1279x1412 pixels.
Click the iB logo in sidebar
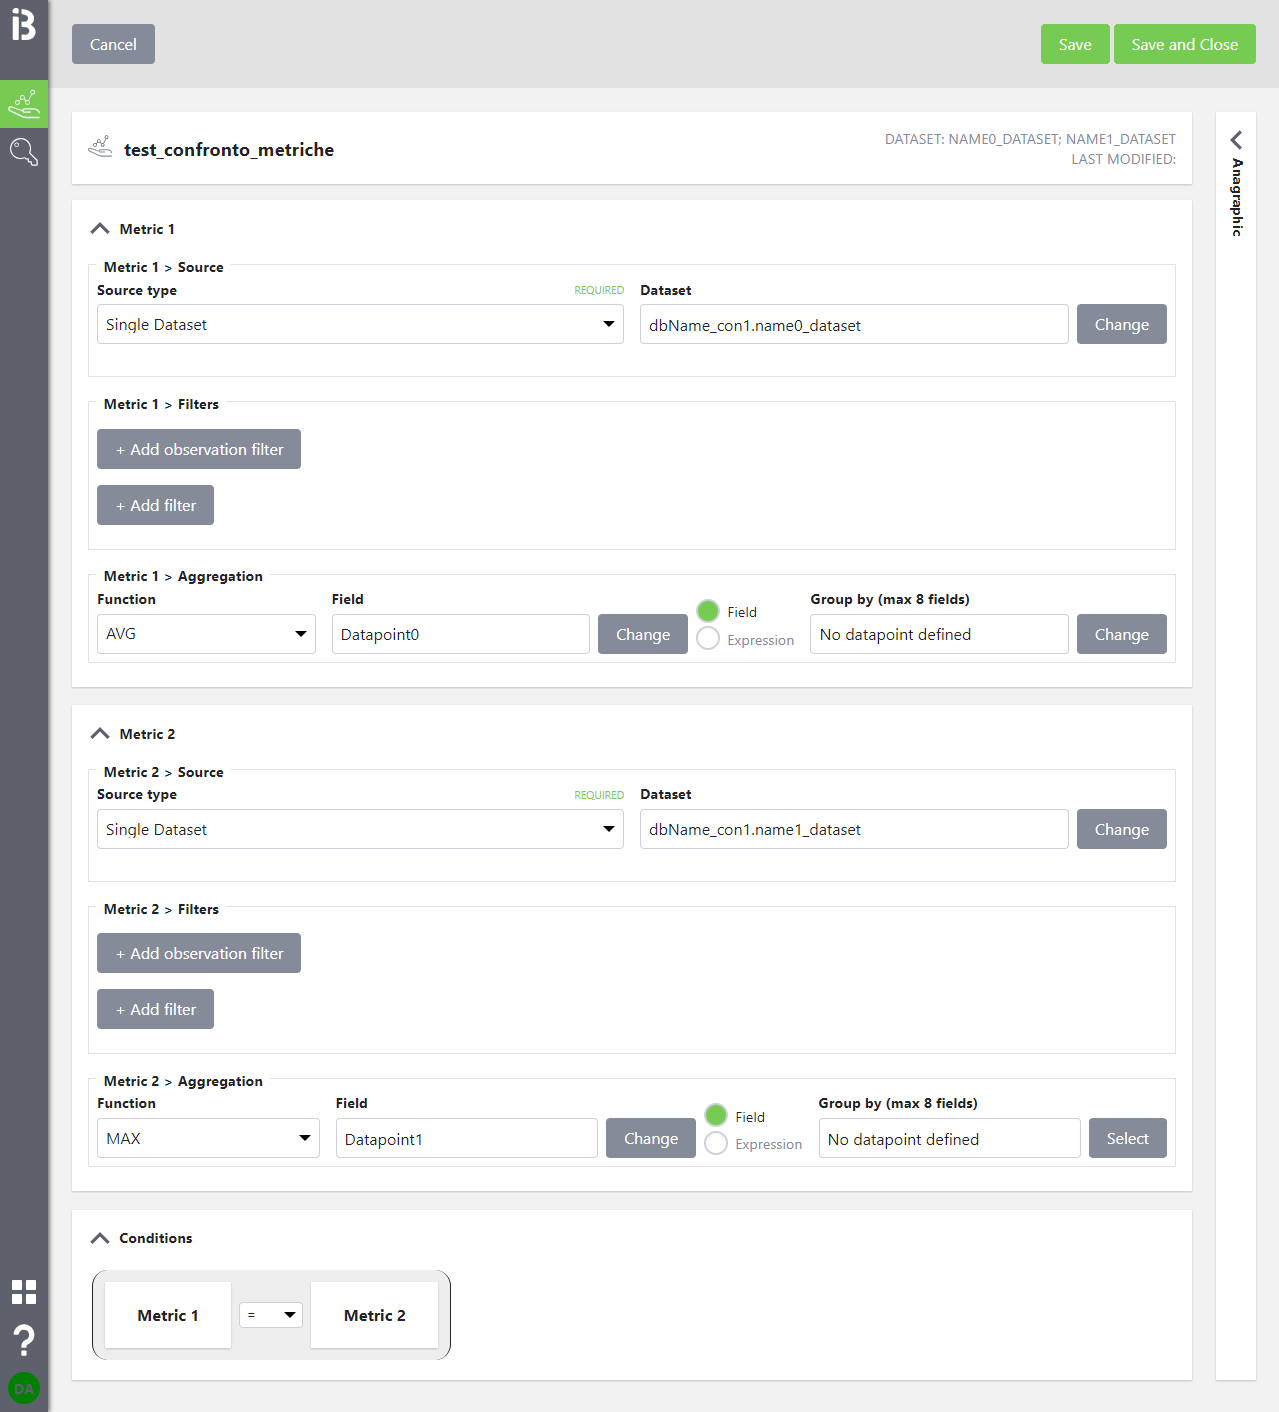pos(24,25)
